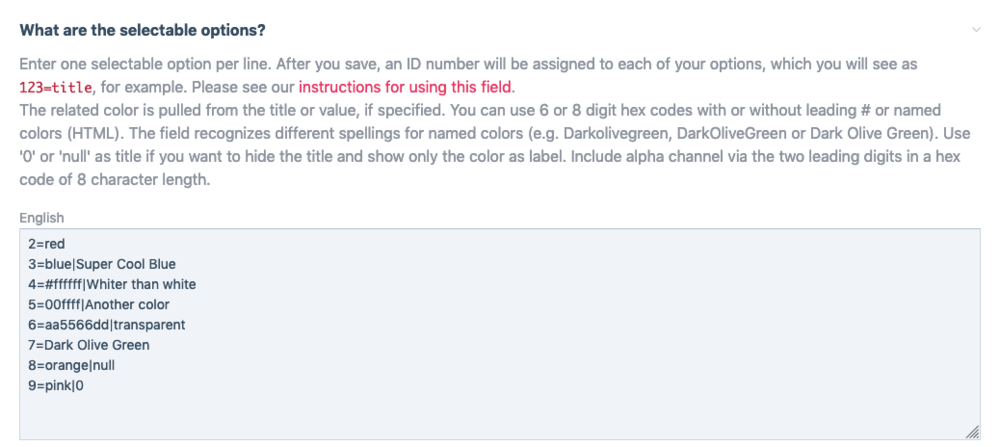
Task: Click the '2=red' line in the textarea
Action: pos(46,244)
